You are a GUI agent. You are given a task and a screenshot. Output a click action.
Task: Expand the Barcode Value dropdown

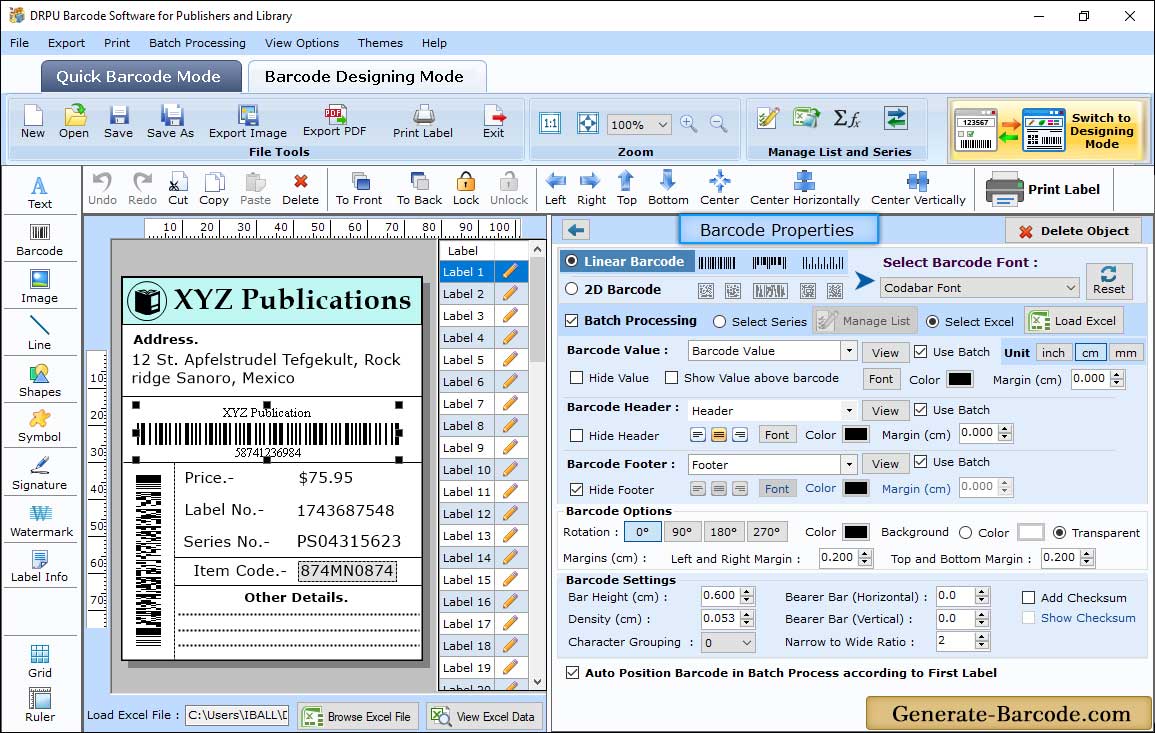point(849,351)
